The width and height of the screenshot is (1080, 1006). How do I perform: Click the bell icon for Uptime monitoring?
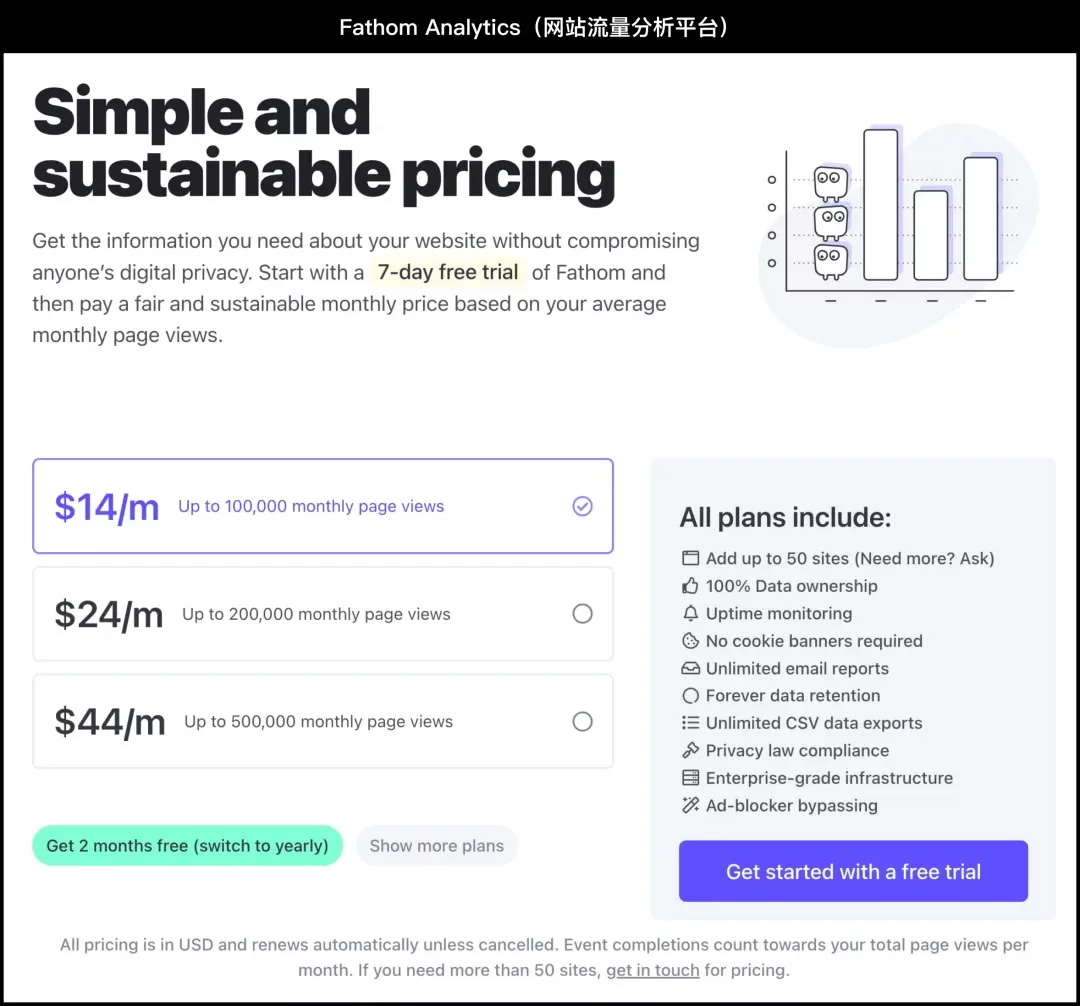(690, 614)
